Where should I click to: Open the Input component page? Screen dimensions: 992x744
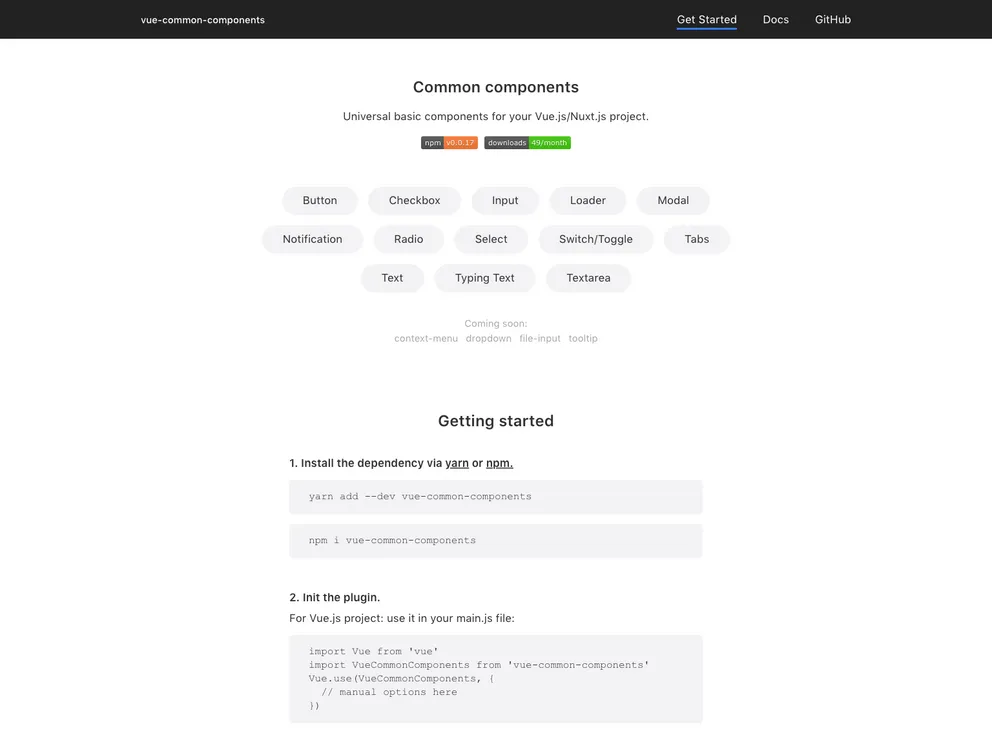coord(505,201)
